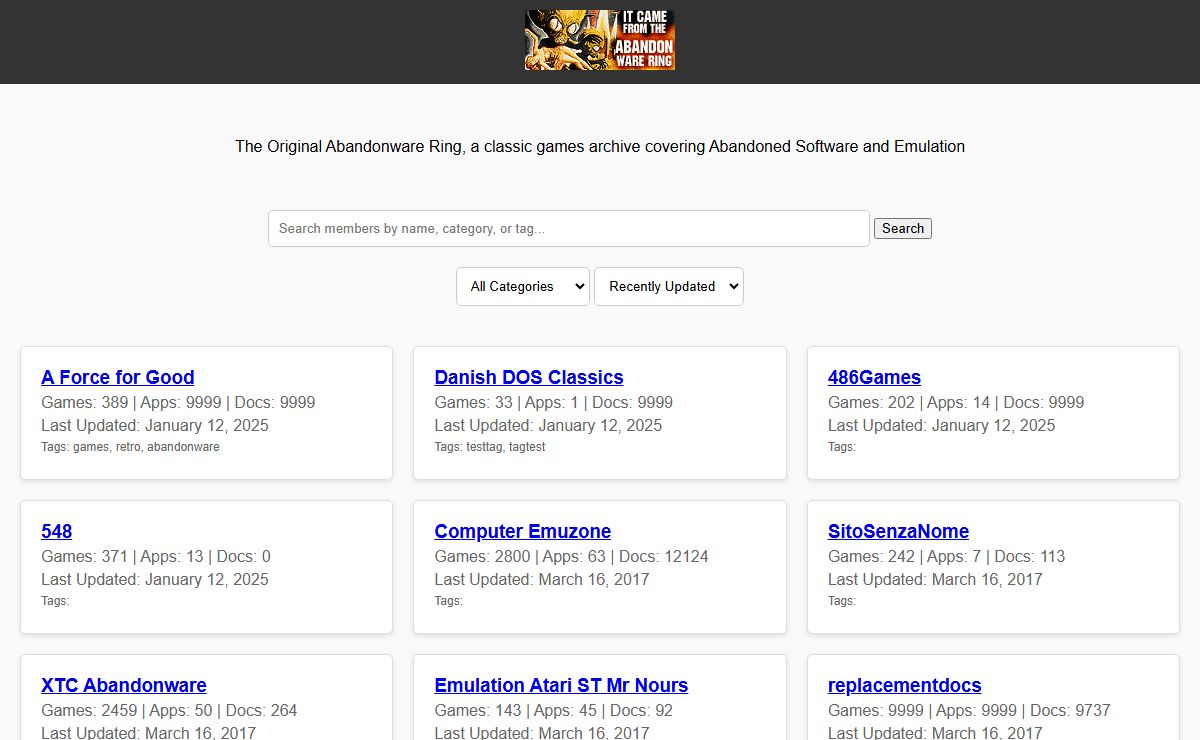Open the A Force for Good link

pos(117,377)
